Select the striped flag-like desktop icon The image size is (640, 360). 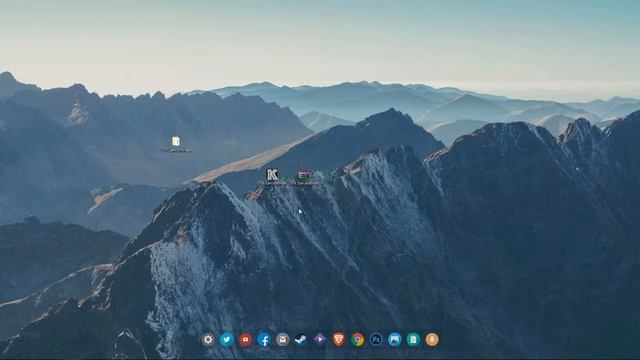304,175
